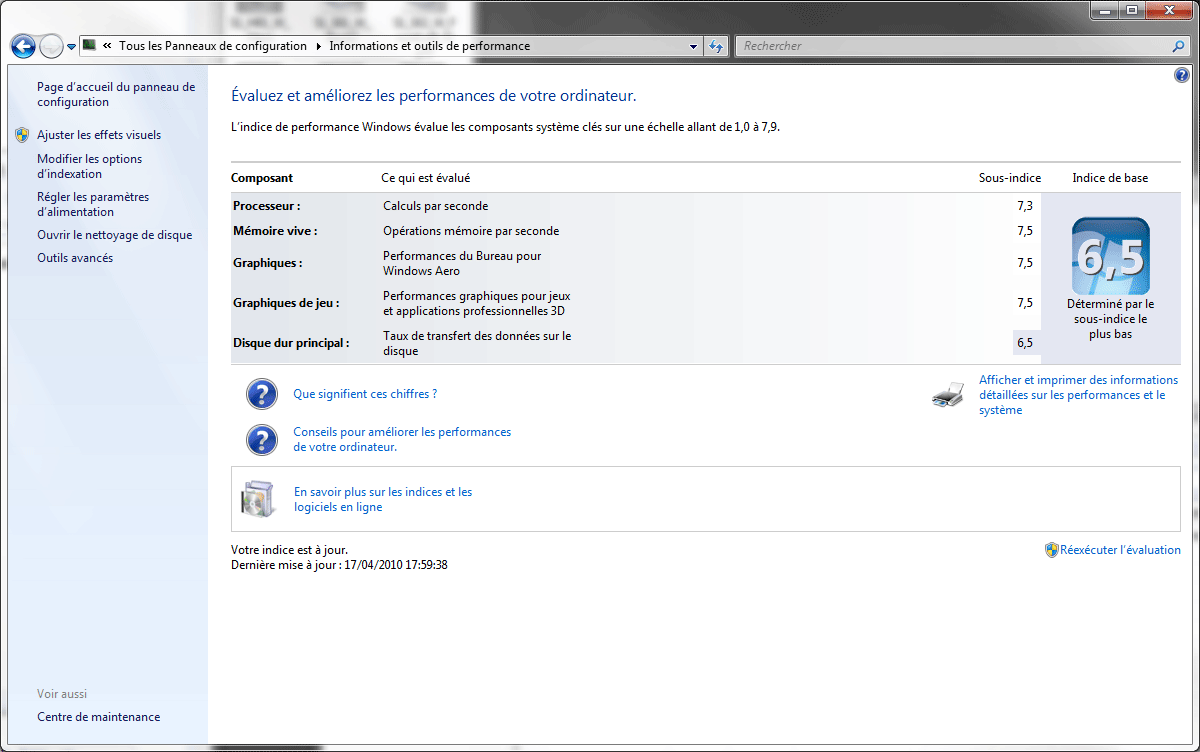Open Conseils pour améliorer les performances link
The width and height of the screenshot is (1200, 752).
pyautogui.click(x=402, y=440)
